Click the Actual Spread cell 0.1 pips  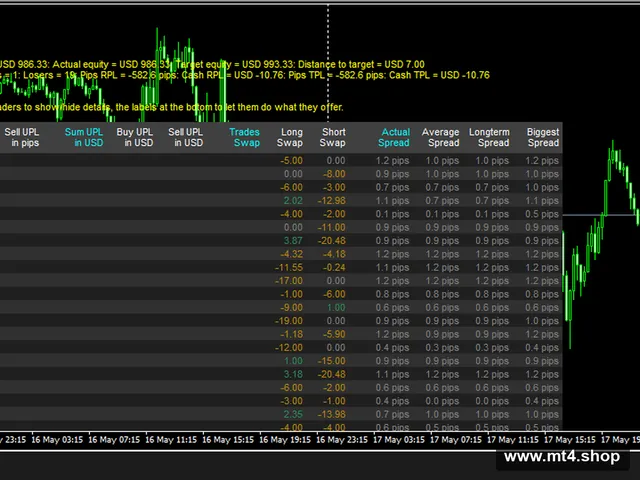click(x=392, y=214)
